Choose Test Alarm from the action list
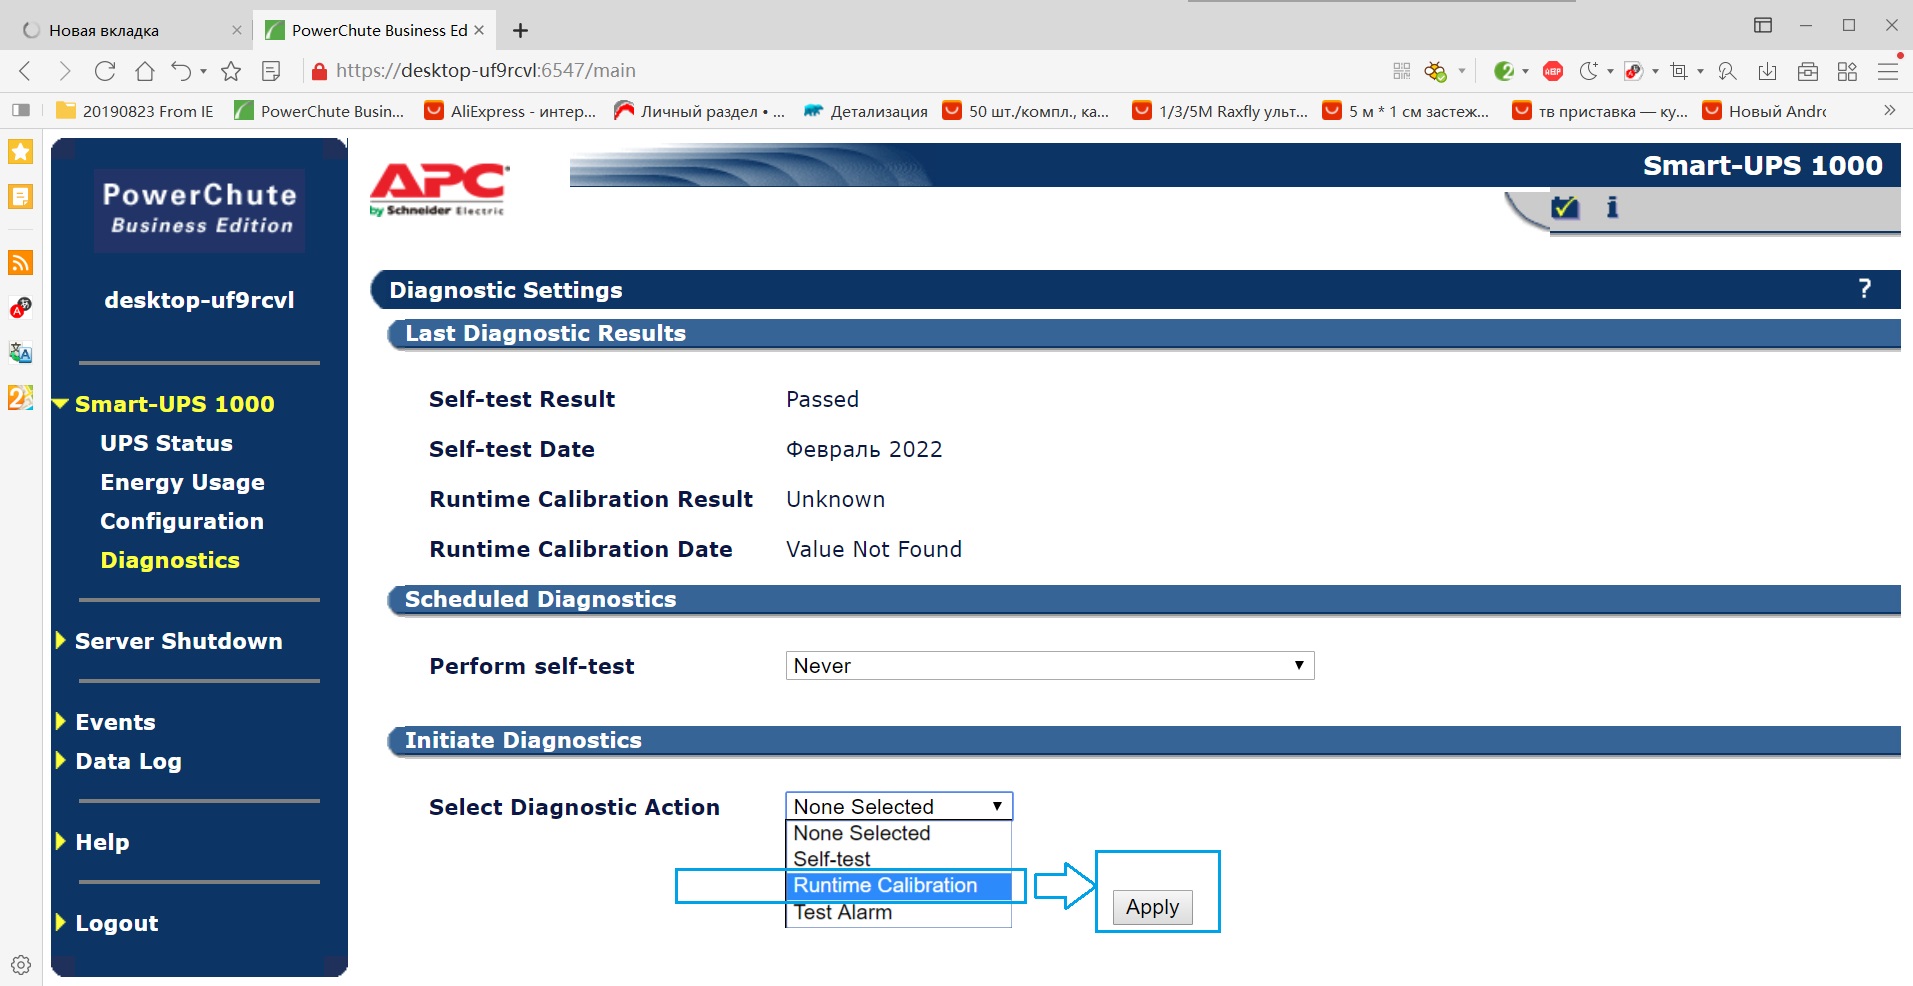This screenshot has width=1913, height=986. click(899, 912)
